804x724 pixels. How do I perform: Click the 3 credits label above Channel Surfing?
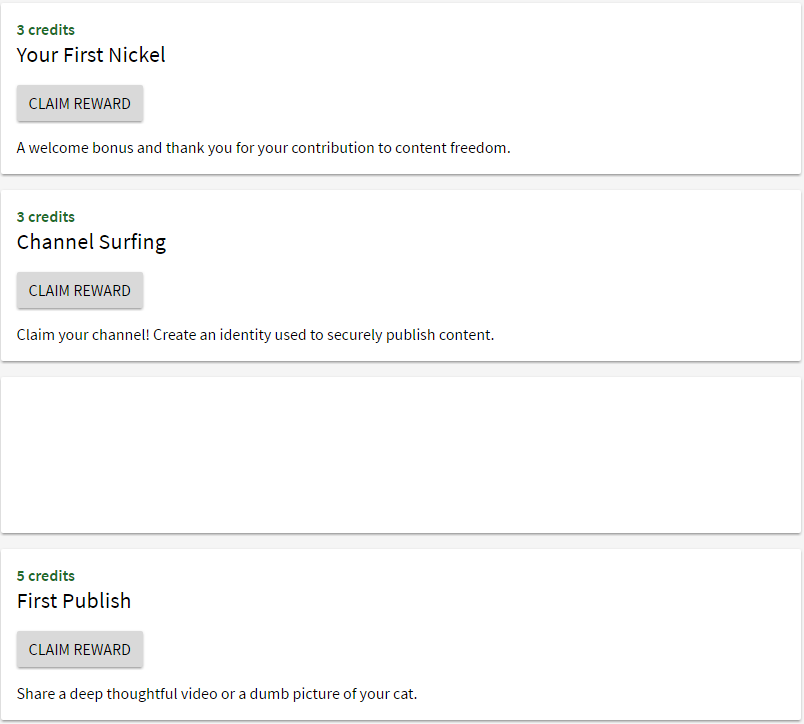(46, 217)
